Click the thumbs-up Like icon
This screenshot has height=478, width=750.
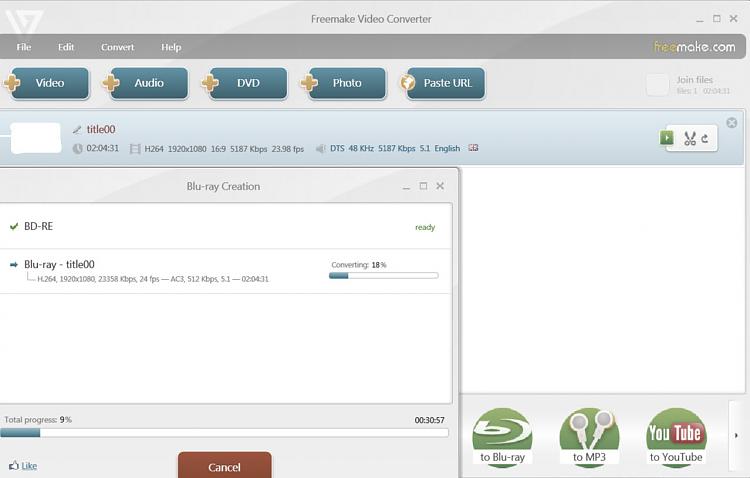(x=14, y=465)
